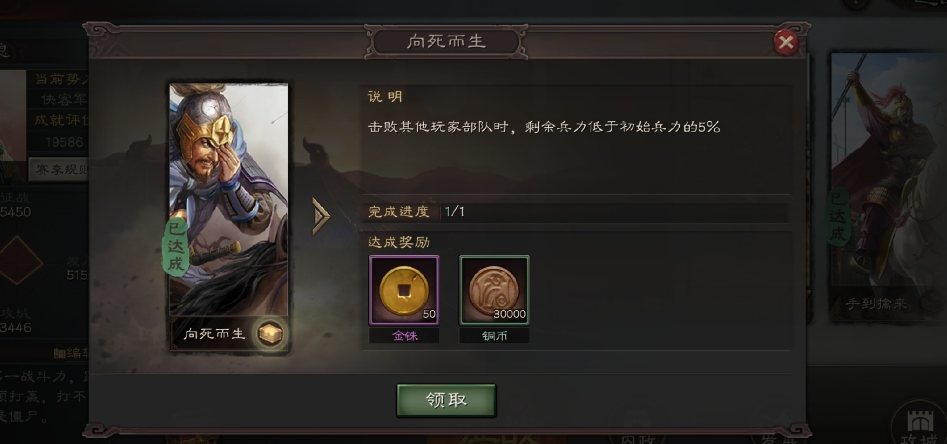Click the treasure chest icon on achievement card

click(x=269, y=333)
